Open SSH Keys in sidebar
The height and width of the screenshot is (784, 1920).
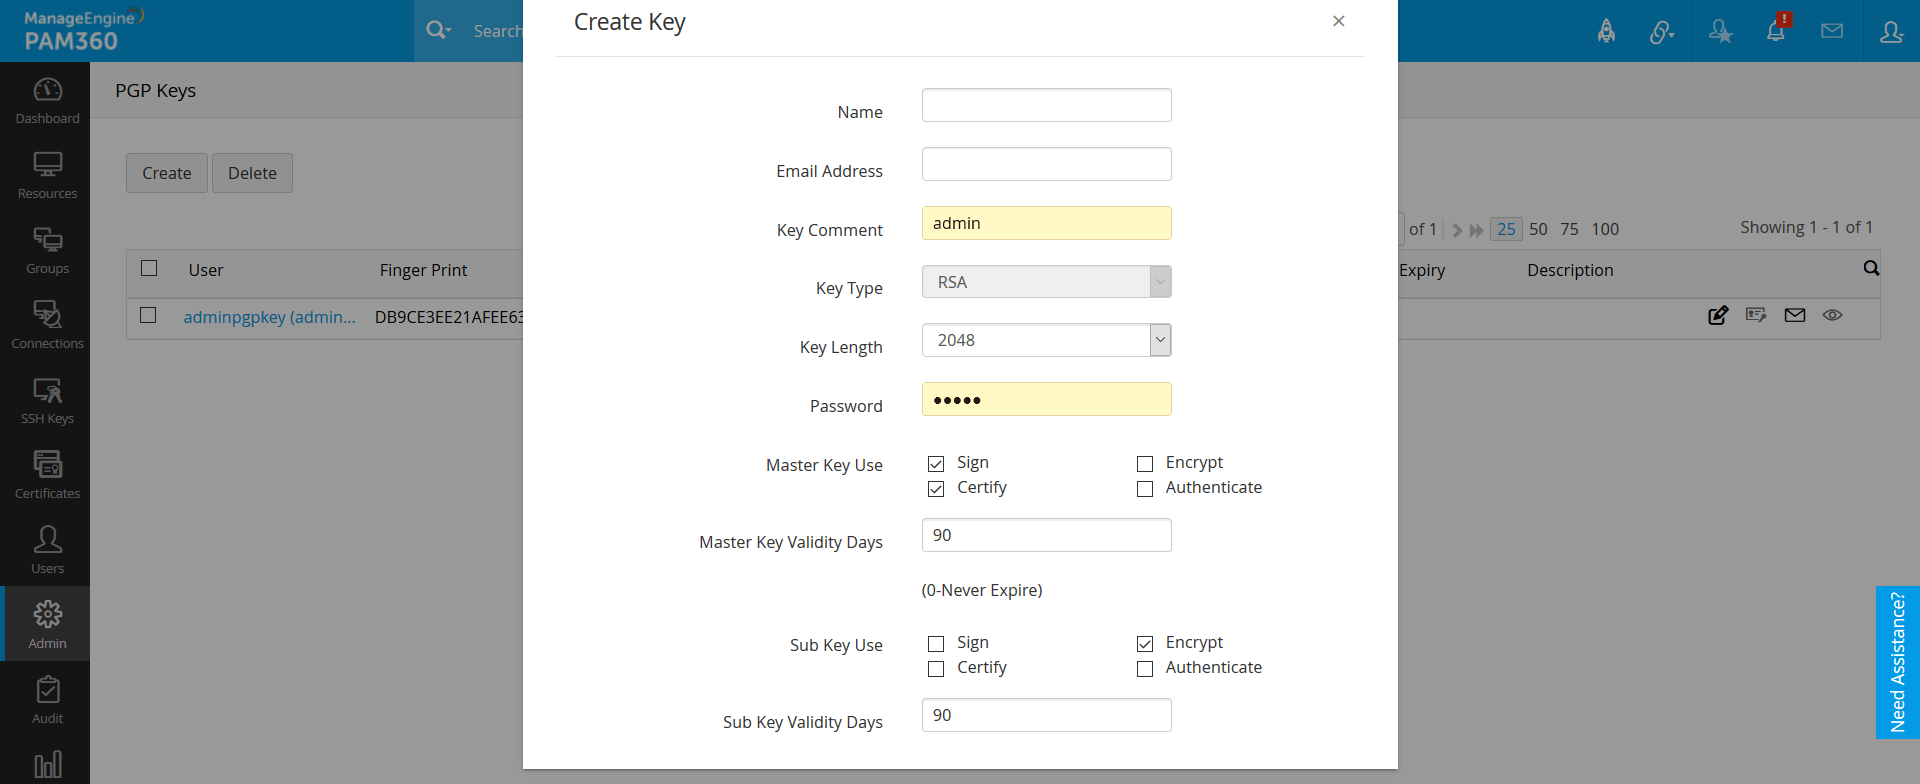click(47, 400)
